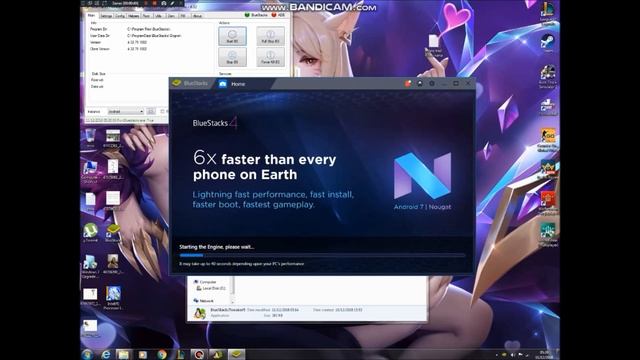640x360 pixels.
Task: Click the BlueStacks taskbar button
Action: click(x=236, y=354)
